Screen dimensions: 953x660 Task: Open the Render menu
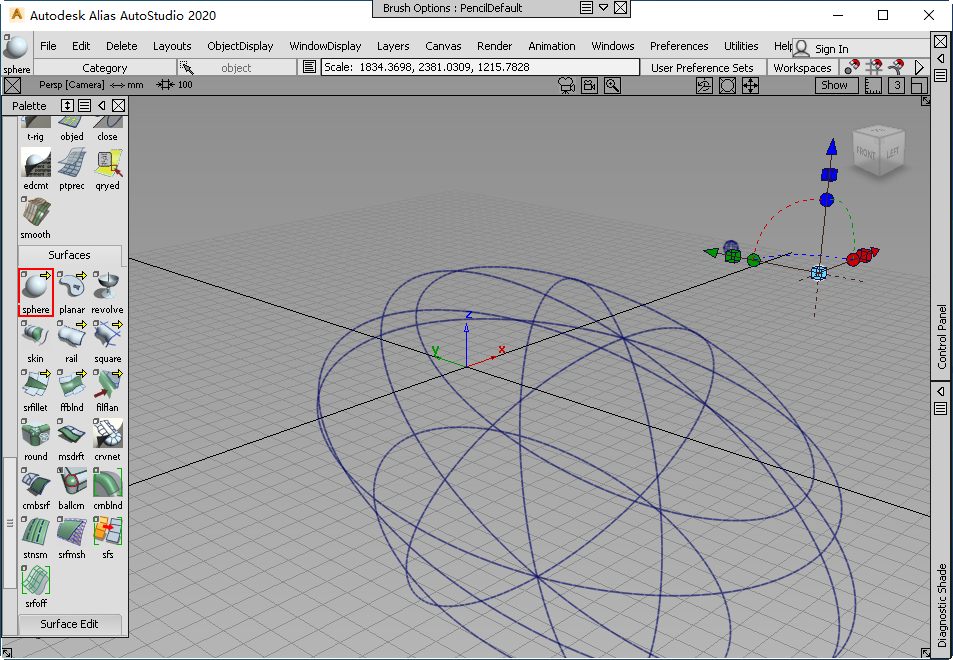[x=494, y=46]
